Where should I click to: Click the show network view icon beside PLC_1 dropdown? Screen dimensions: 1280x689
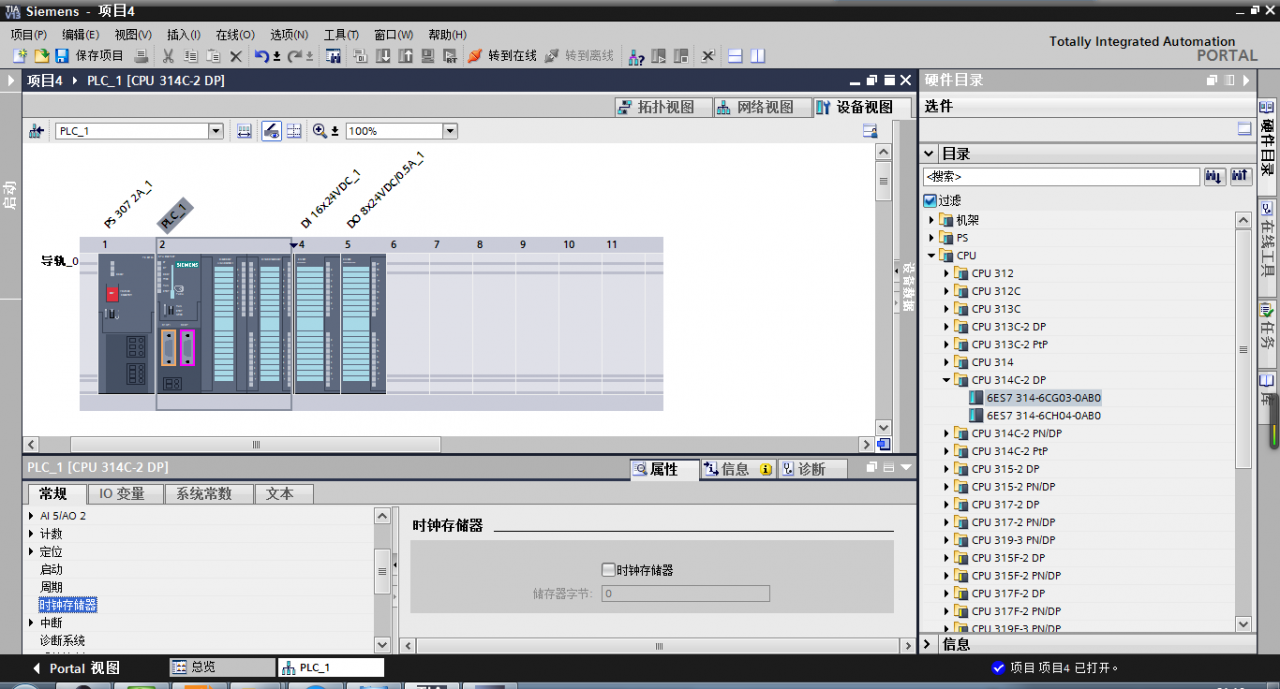tap(37, 131)
